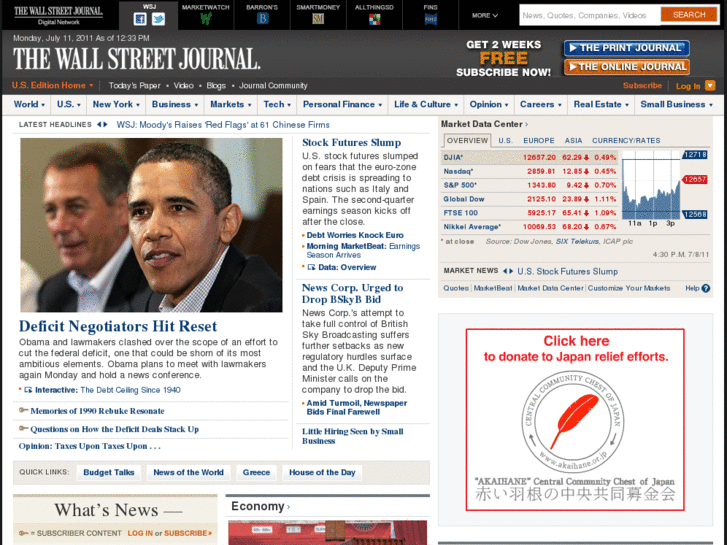Viewport: 727px width, 545px height.
Task: Show next latest headline arrow
Action: 105,124
